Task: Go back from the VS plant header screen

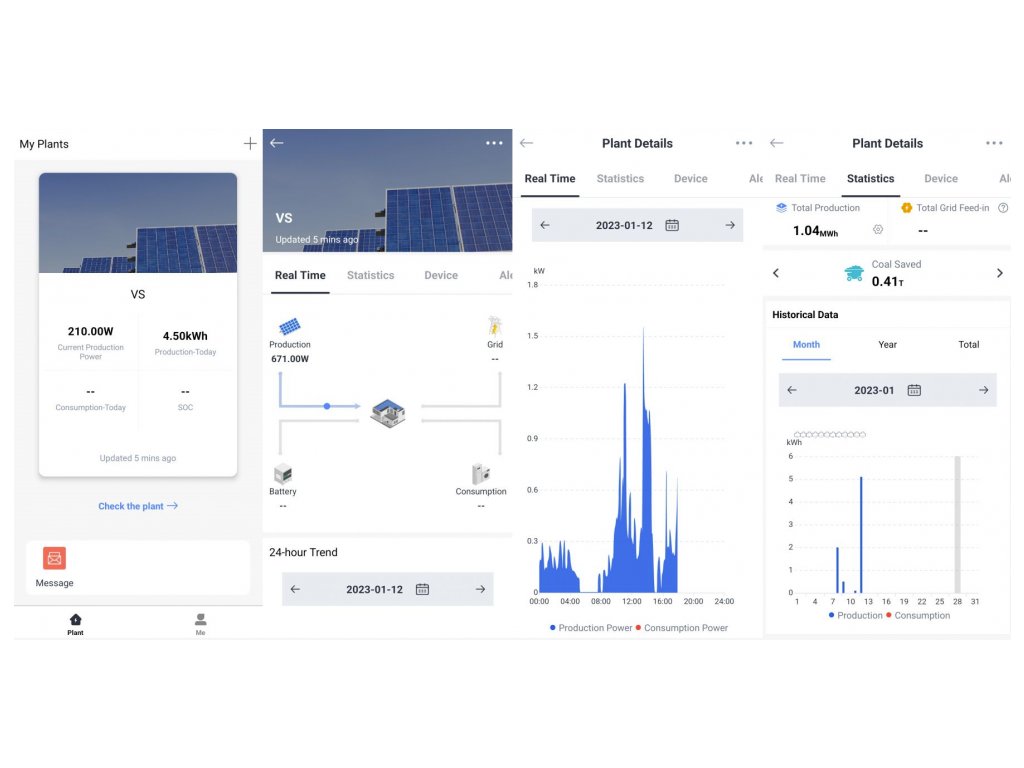Action: tap(277, 143)
